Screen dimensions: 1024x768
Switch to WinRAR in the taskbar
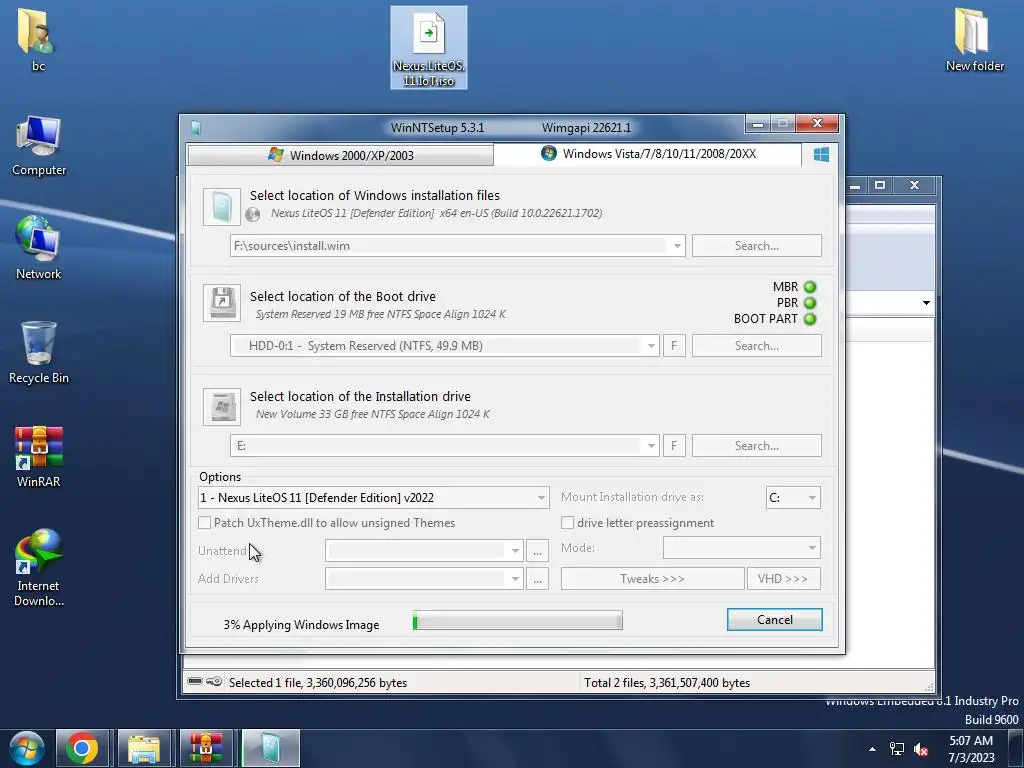(x=206, y=748)
